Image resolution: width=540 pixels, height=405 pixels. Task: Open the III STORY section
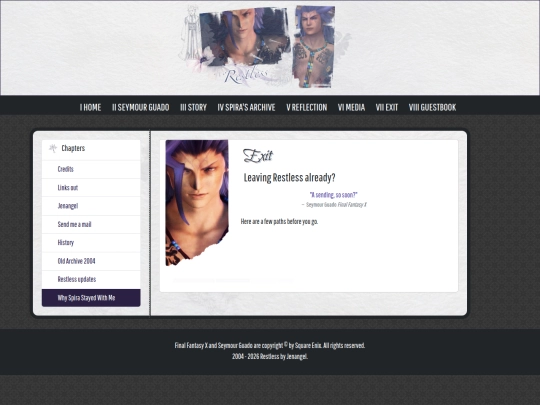pyautogui.click(x=193, y=107)
